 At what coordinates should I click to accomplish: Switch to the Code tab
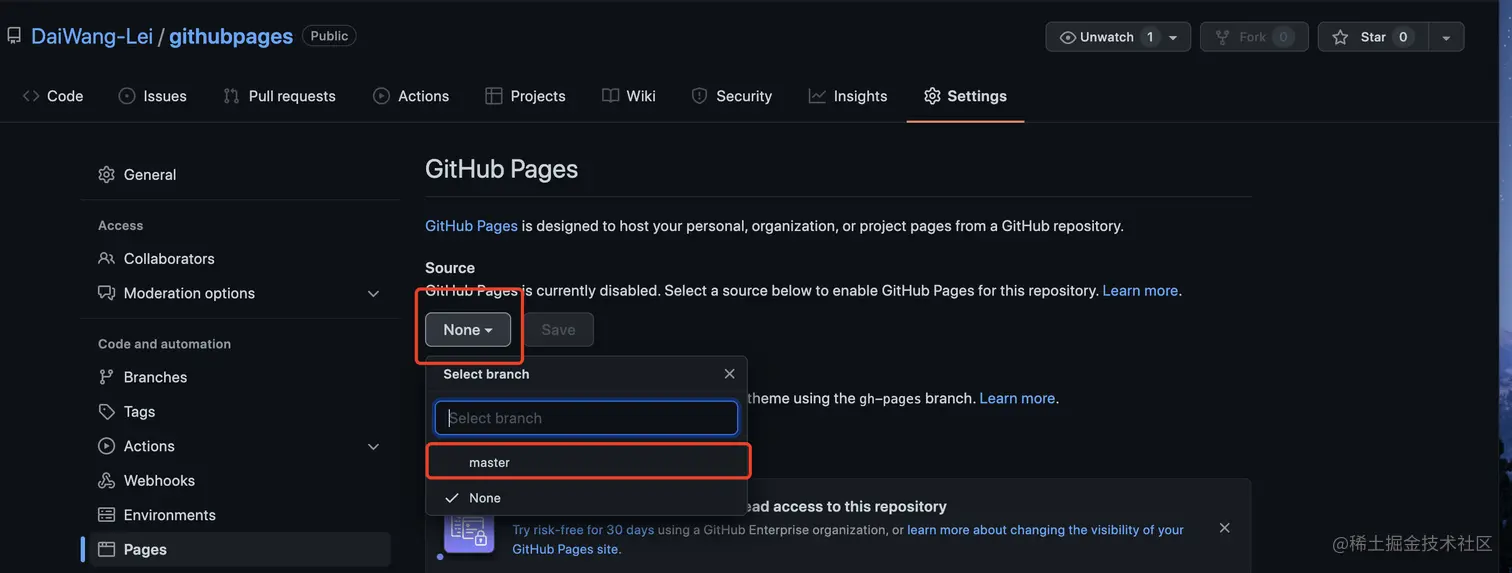pos(53,96)
